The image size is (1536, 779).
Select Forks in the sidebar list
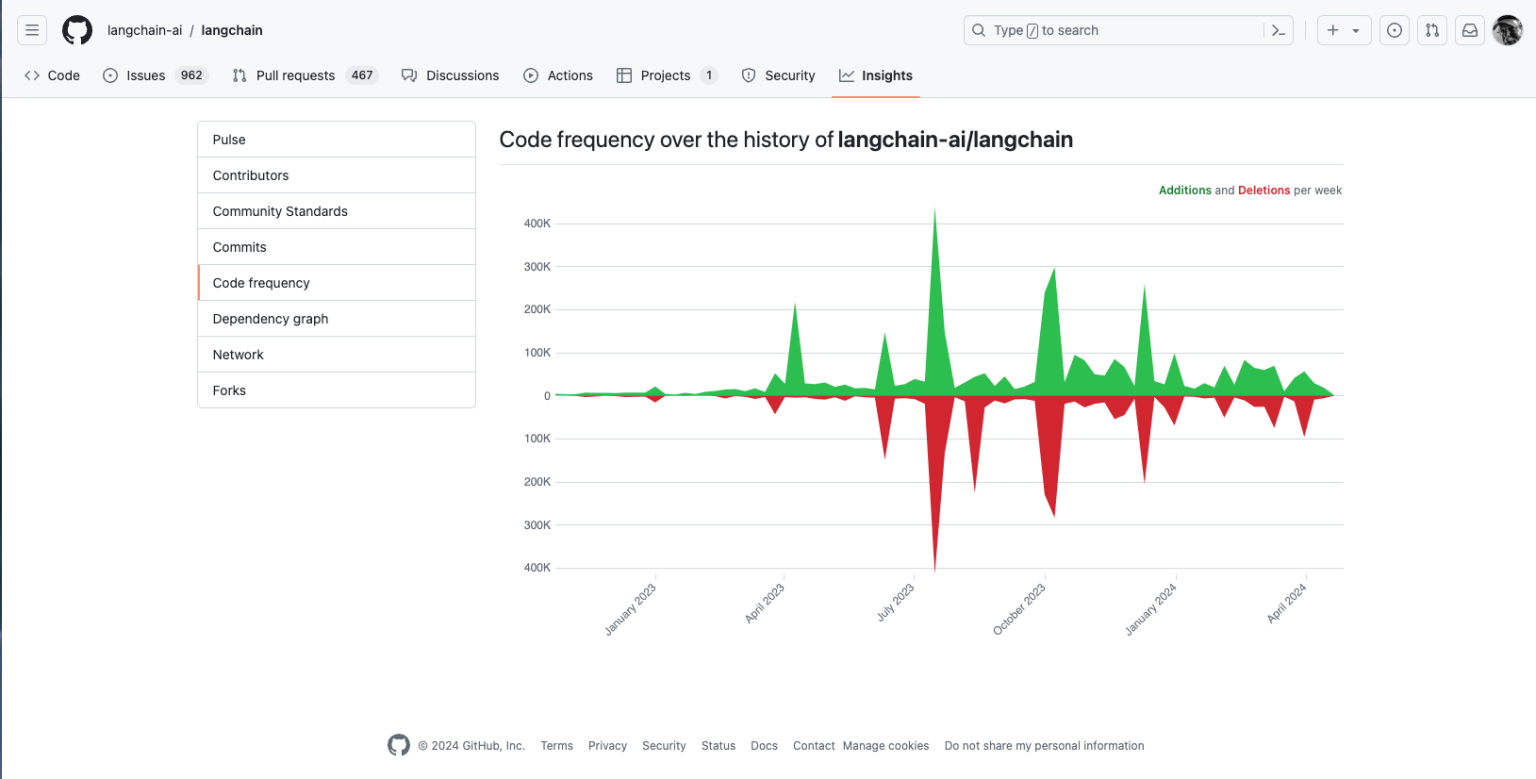pyautogui.click(x=229, y=390)
